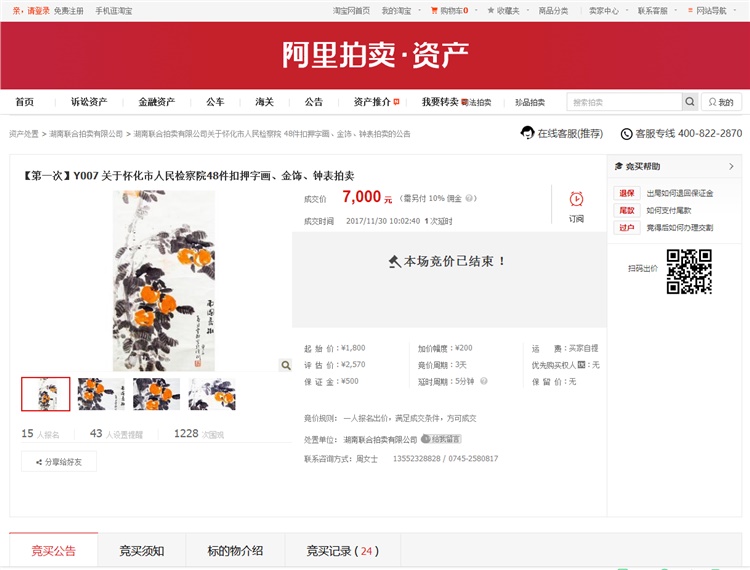This screenshot has width=750, height=570.
Task: Expand the 竞买帮助 panel arrow
Action: [731, 166]
